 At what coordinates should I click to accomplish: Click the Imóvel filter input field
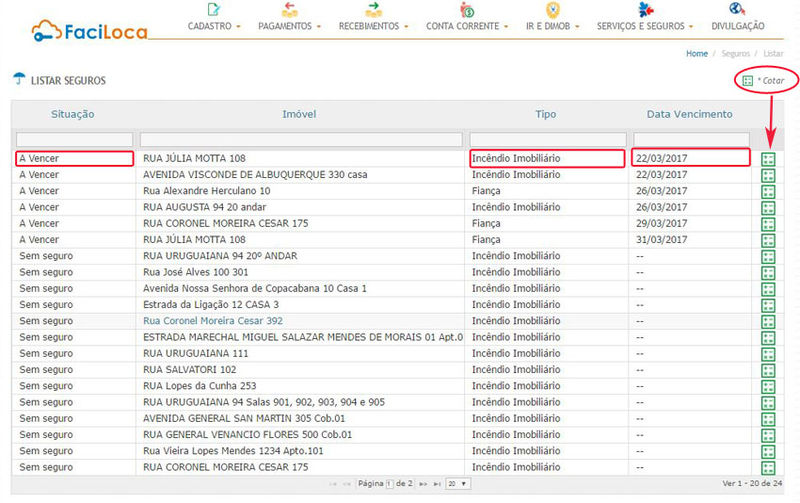(302, 139)
